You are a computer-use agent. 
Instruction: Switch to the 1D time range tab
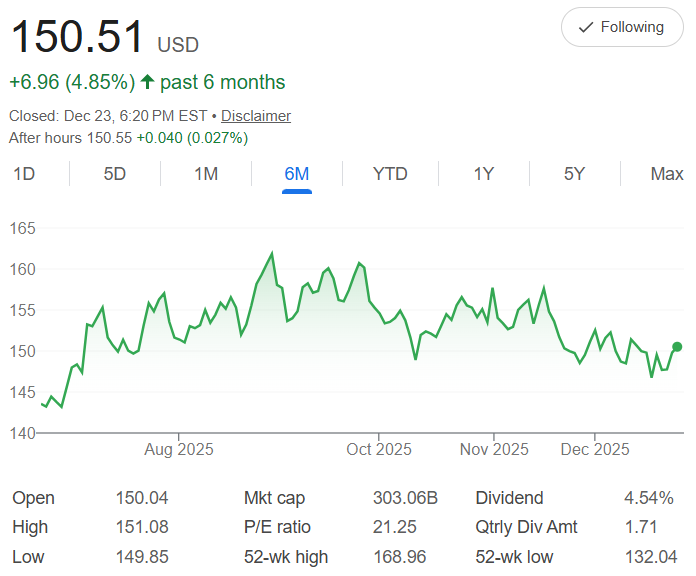24,174
